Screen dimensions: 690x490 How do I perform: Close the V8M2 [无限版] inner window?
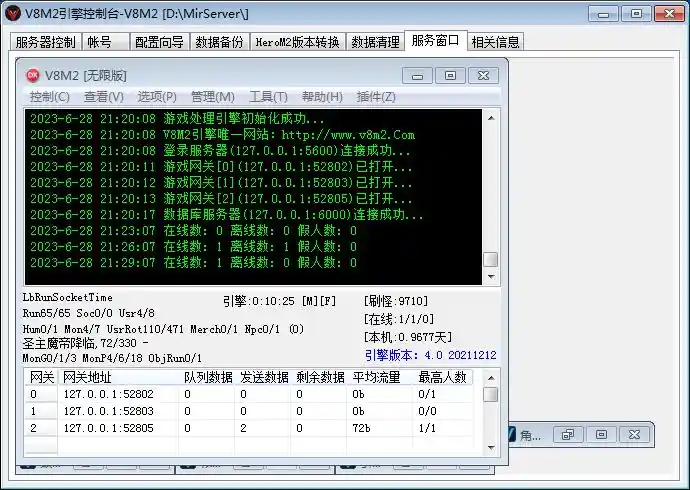[x=483, y=76]
